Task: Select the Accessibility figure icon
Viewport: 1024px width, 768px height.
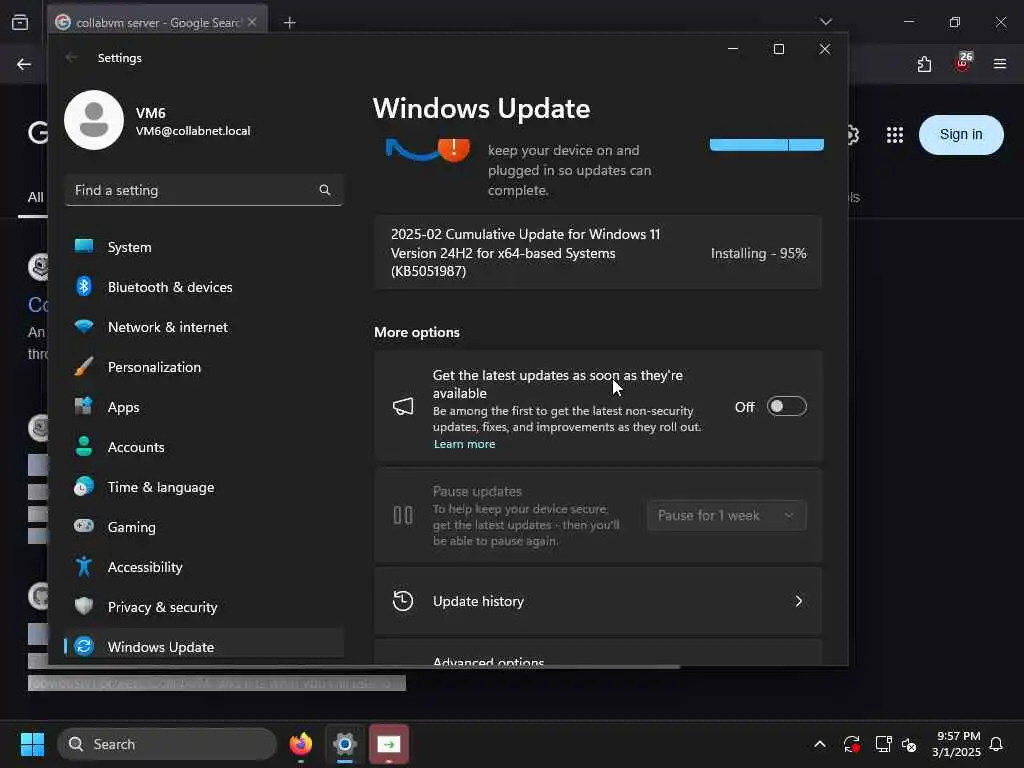Action: point(84,566)
